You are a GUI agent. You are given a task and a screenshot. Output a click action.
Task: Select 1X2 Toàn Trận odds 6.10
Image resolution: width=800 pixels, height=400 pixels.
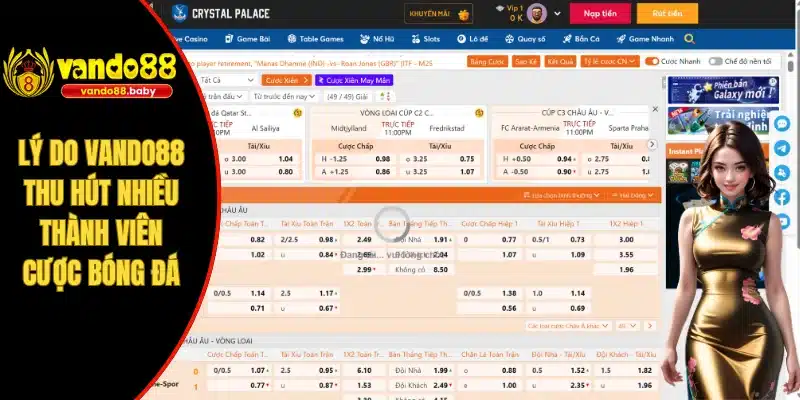(364, 371)
